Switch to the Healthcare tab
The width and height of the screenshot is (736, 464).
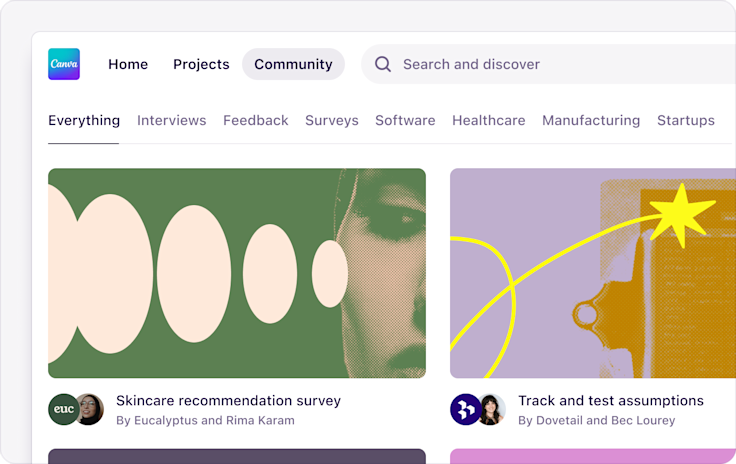click(x=489, y=121)
